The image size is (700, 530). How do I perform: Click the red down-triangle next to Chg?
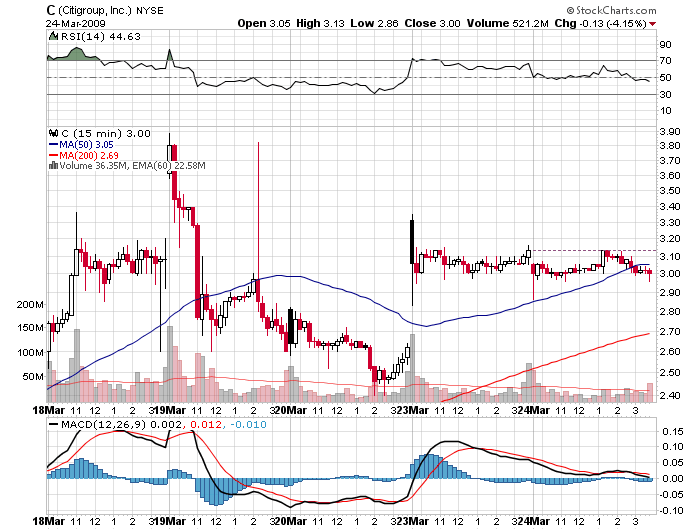tap(653, 24)
